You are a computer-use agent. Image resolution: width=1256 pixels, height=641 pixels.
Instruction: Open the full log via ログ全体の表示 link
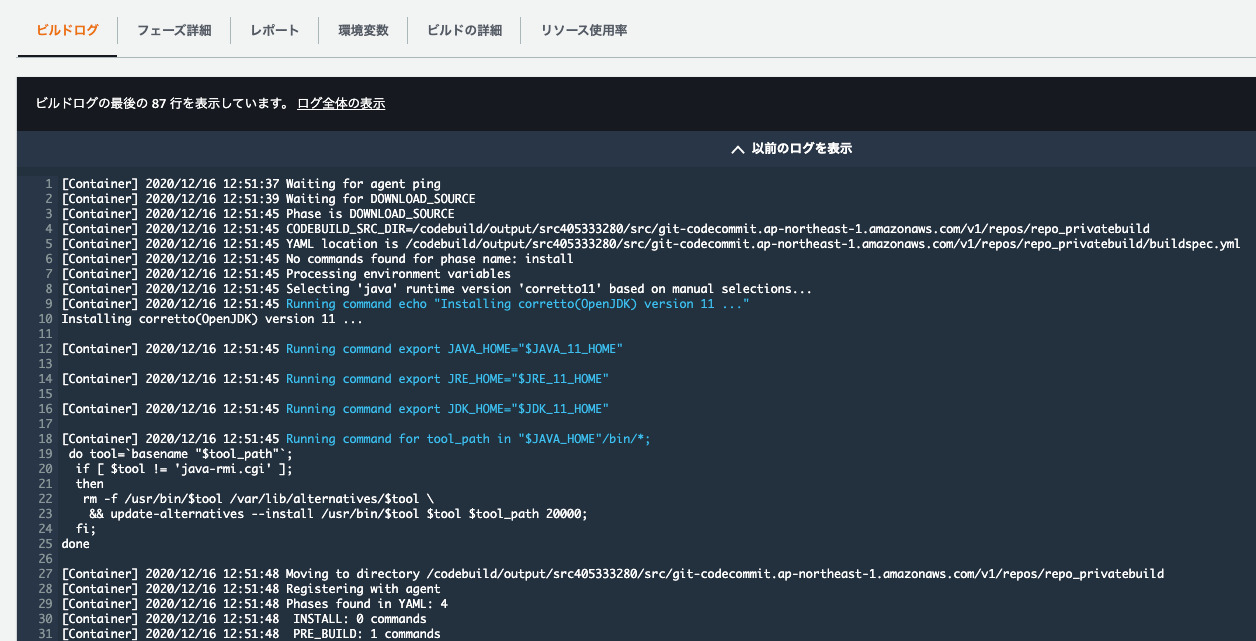341,103
